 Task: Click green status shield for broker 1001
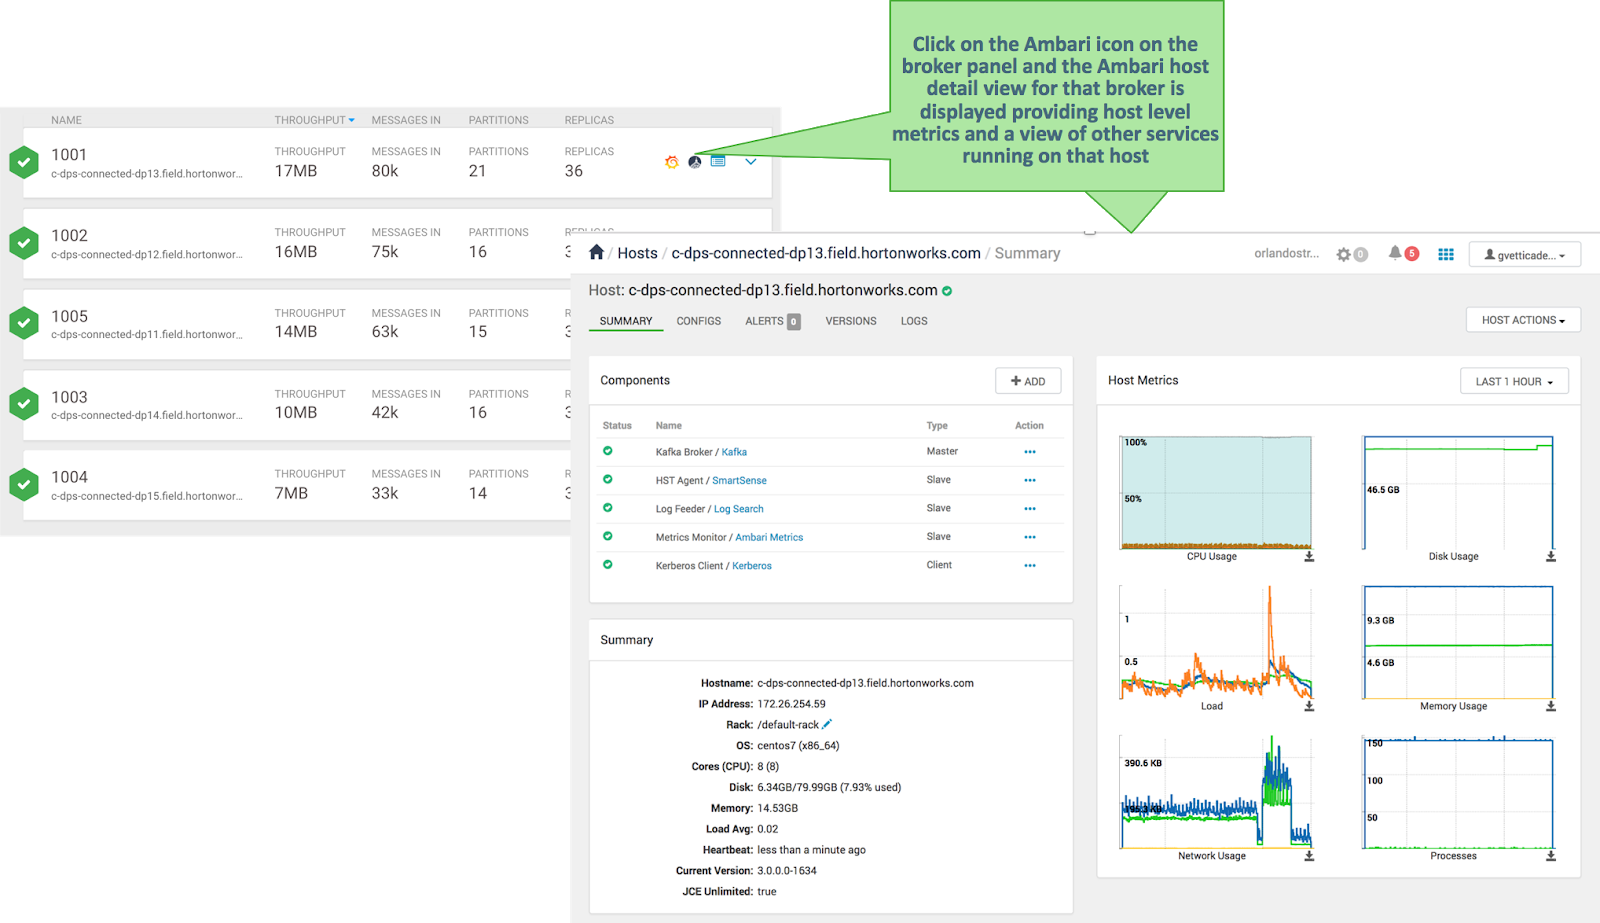[24, 162]
